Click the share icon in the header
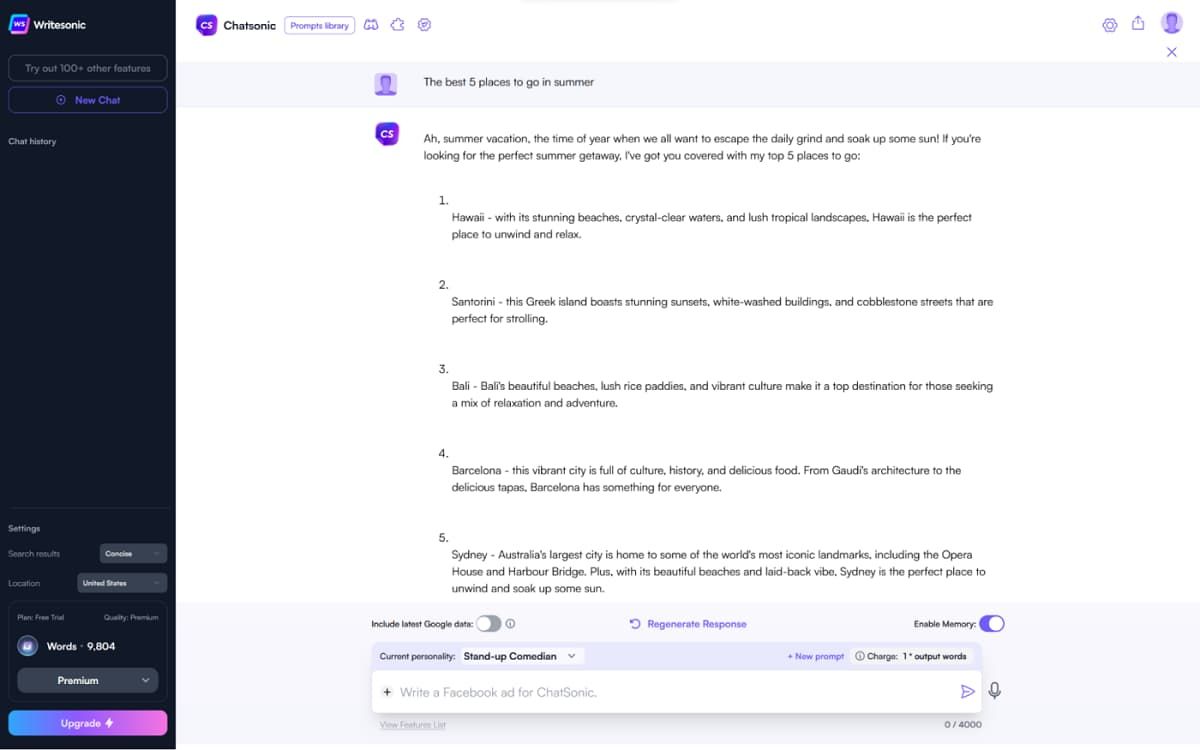The image size is (1200, 750). pyautogui.click(x=1138, y=24)
